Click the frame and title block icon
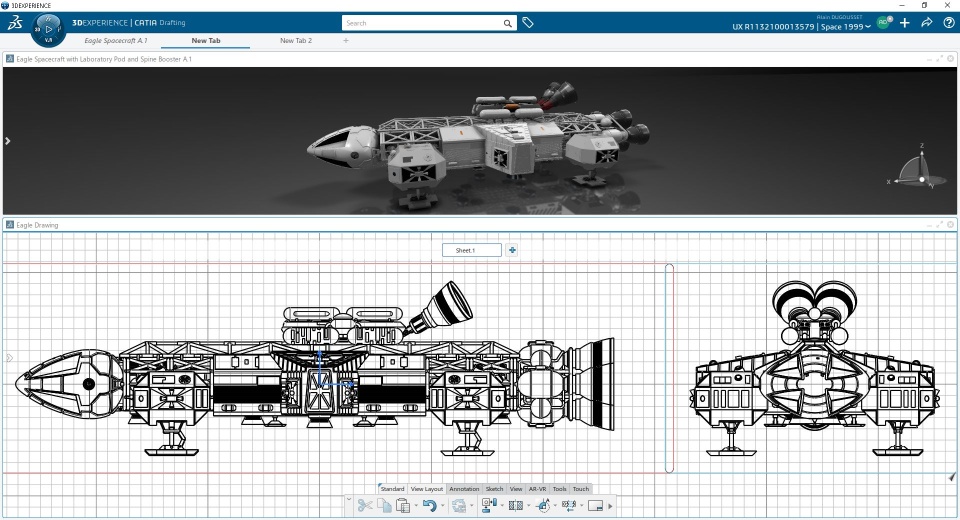This screenshot has height=520, width=960. [x=595, y=505]
